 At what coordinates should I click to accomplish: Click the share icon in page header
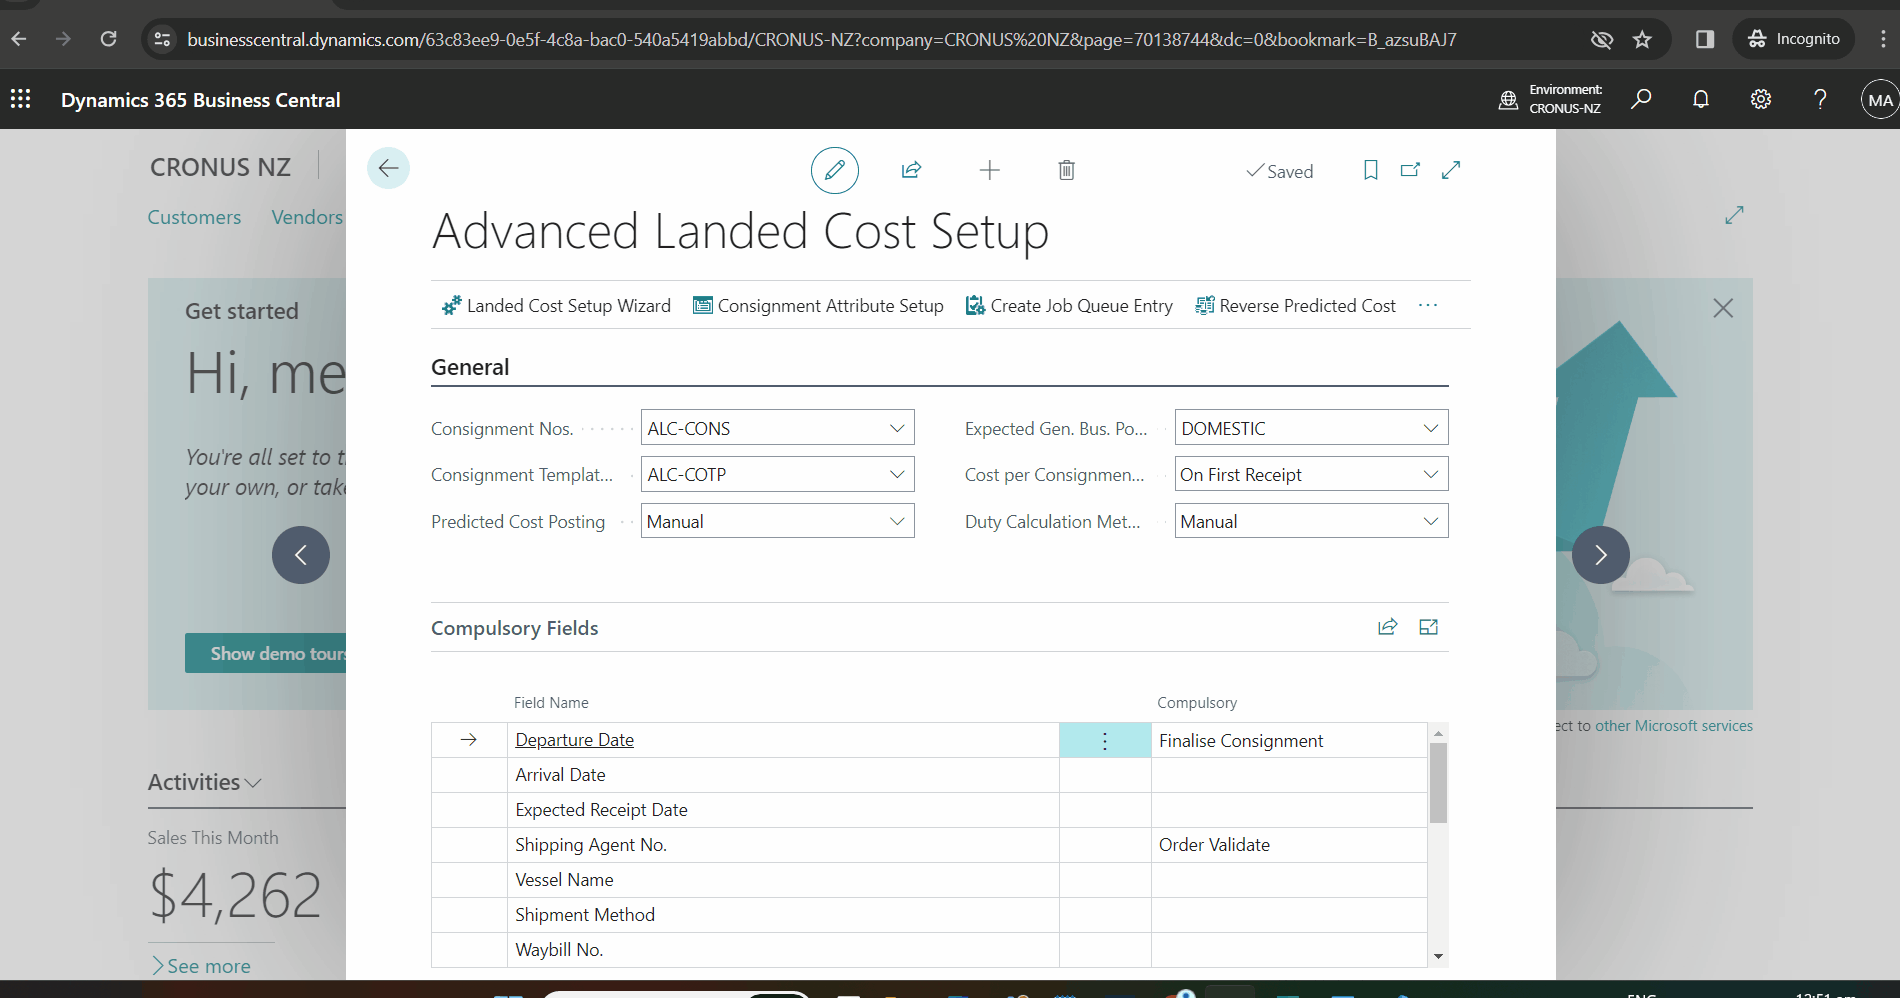(x=911, y=170)
